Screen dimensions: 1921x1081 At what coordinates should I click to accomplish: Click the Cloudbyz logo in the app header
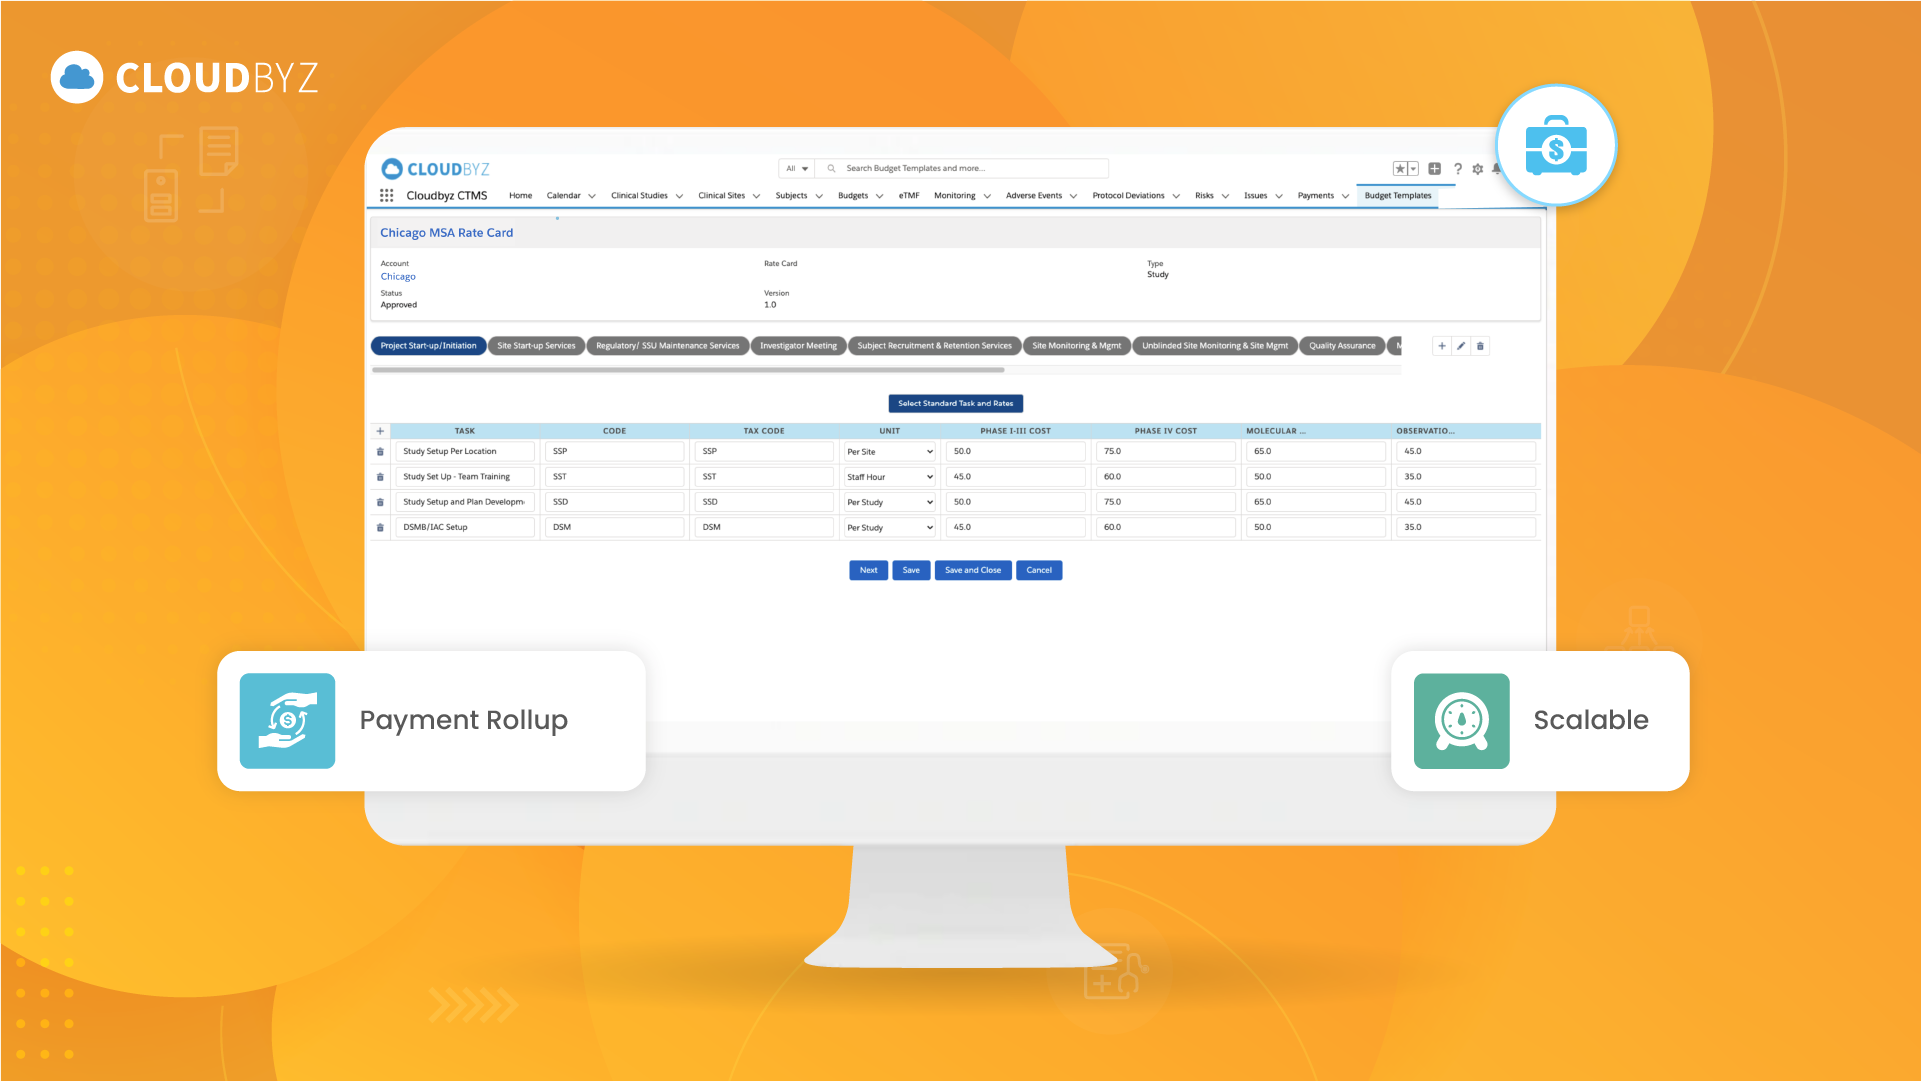coord(435,169)
